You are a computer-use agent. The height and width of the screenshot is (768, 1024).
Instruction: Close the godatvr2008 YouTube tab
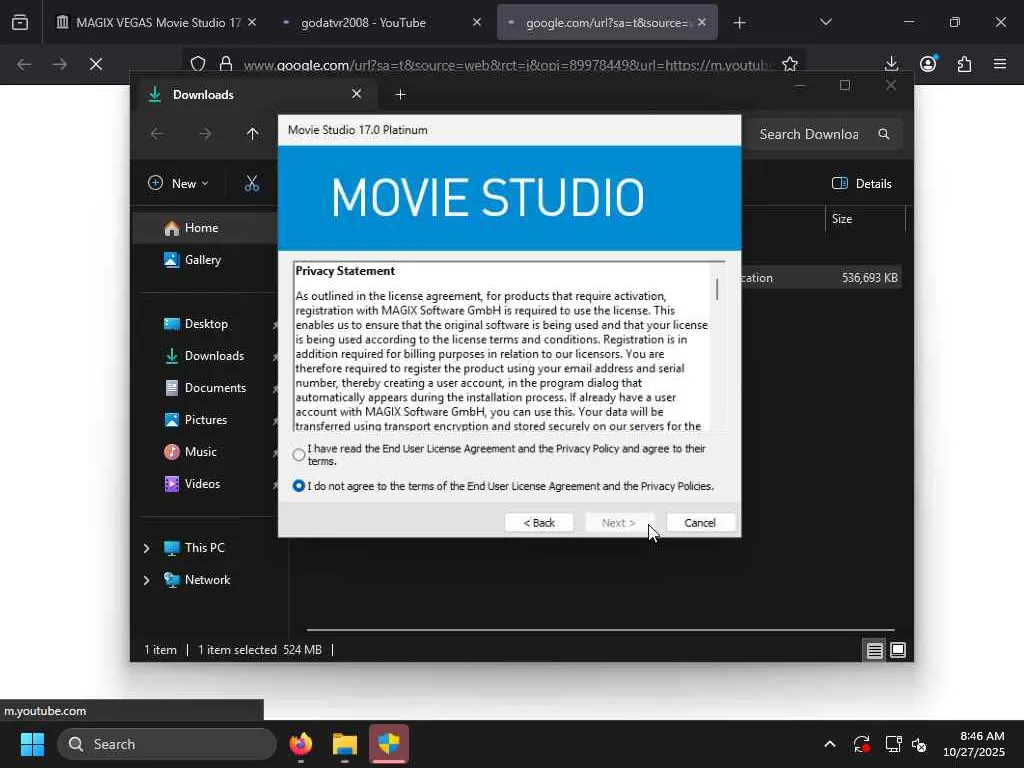click(477, 22)
